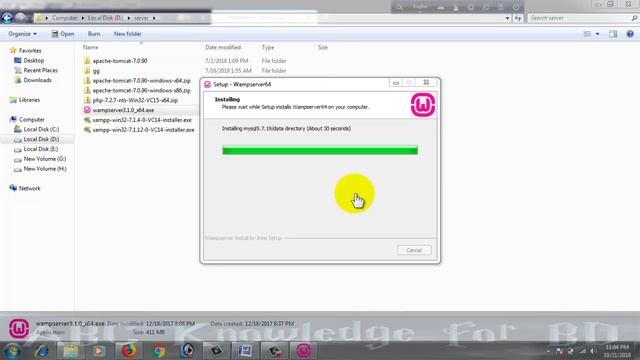Viewport: 640px width, 360px height.
Task: Open the Organize dropdown menu
Action: point(22,34)
